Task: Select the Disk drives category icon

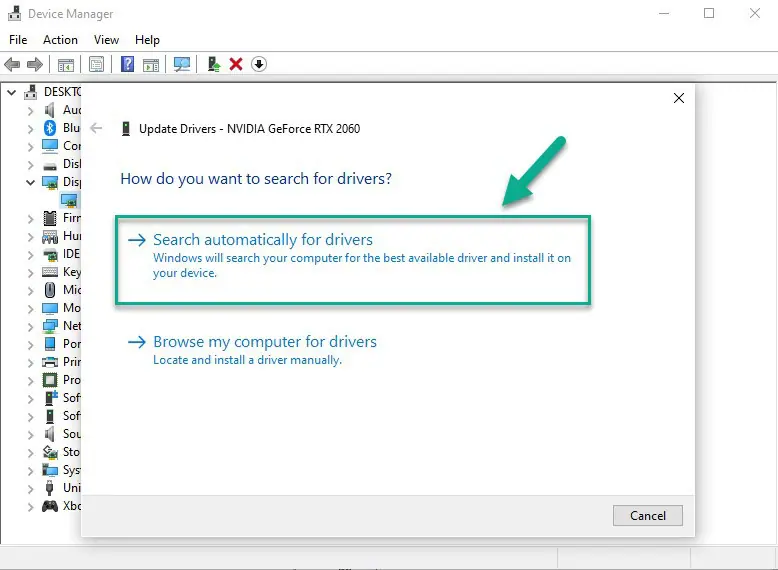Action: (50, 166)
